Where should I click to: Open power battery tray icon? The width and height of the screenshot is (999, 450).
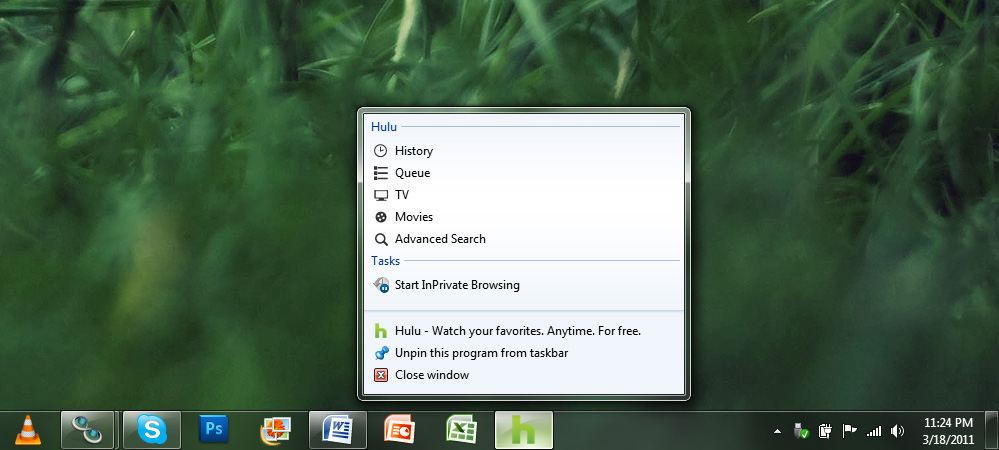(826, 432)
